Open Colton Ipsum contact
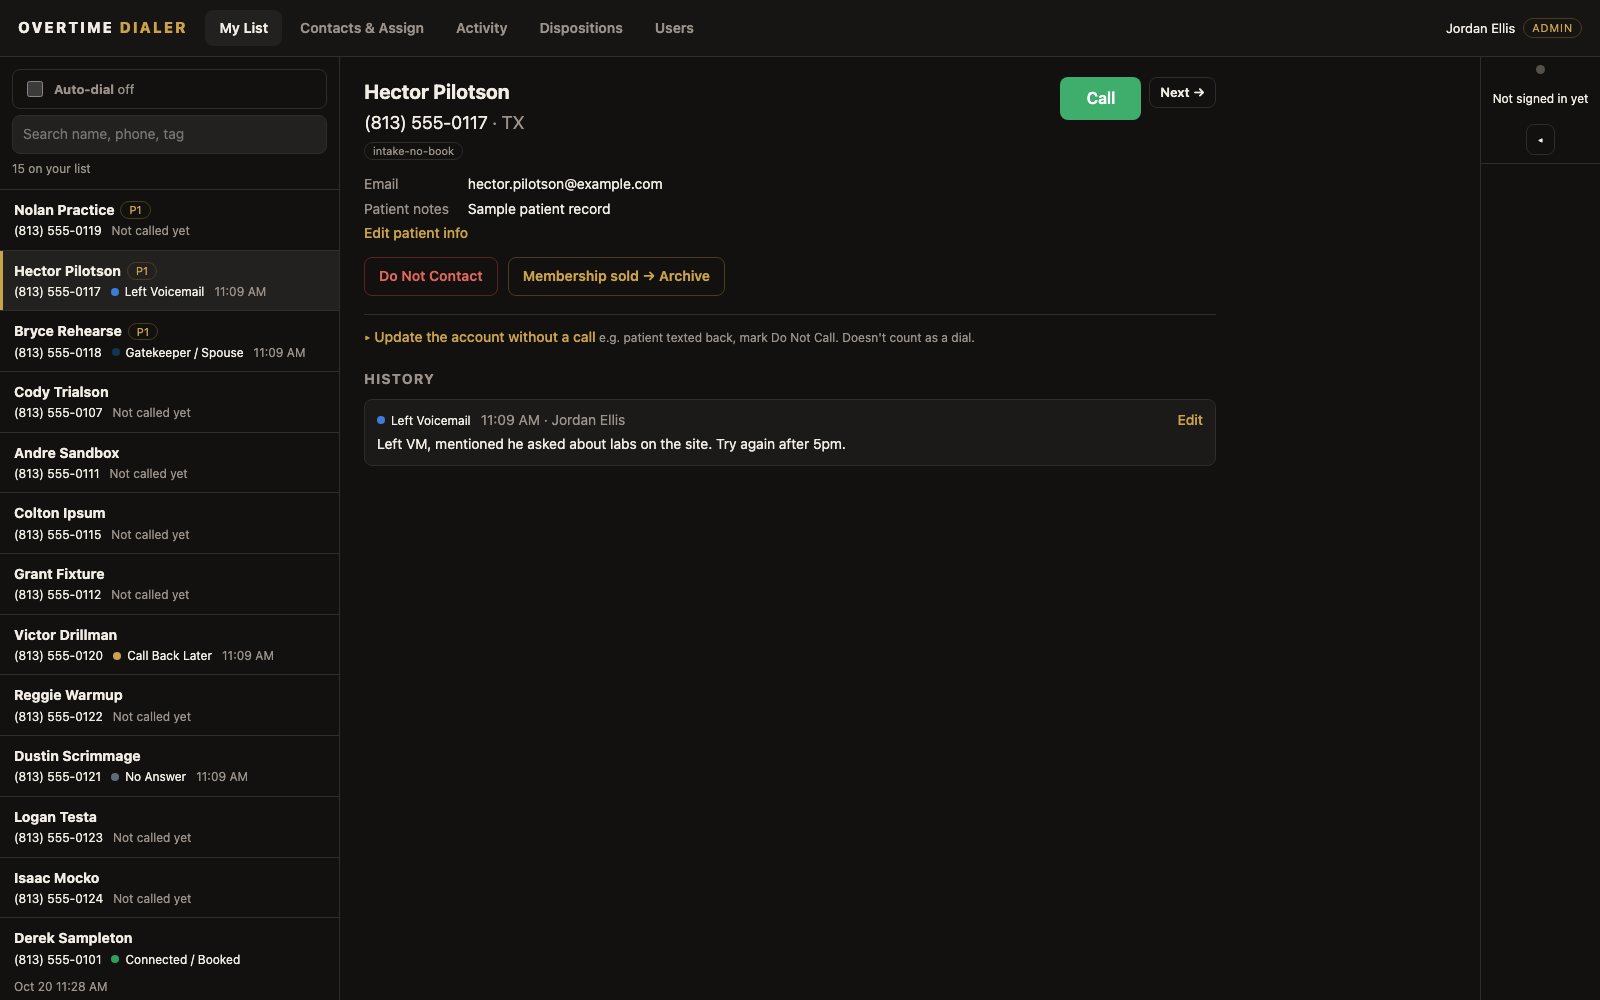 170,523
